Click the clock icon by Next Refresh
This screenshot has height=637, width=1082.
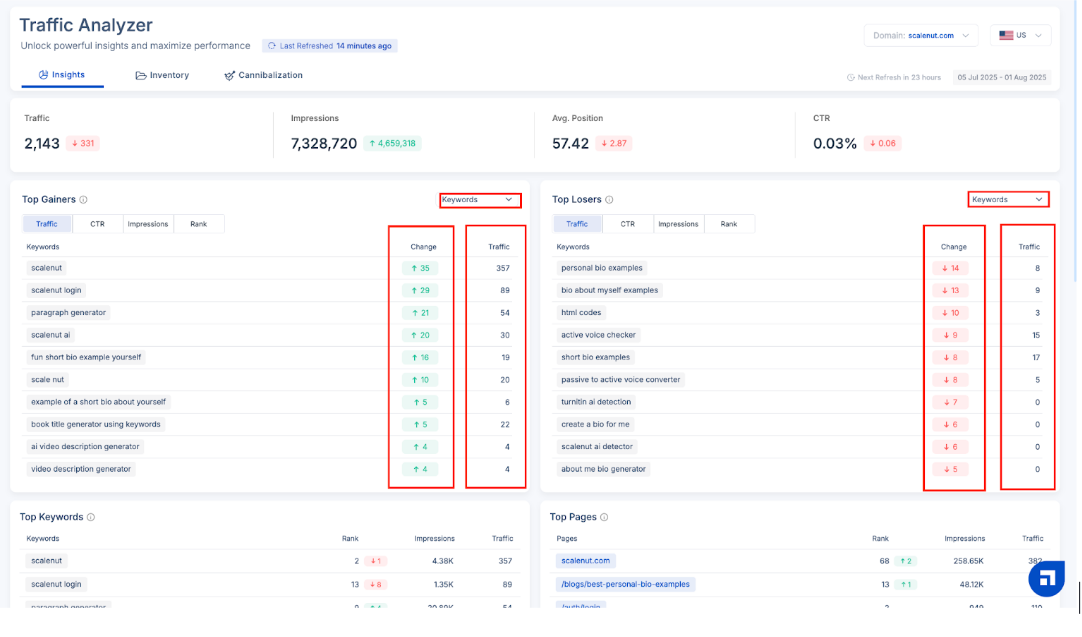[x=850, y=77]
